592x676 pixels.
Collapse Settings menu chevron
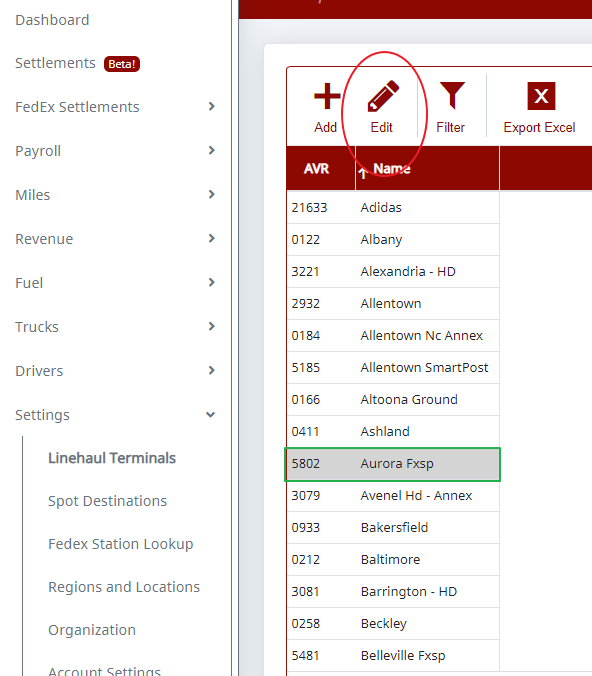click(x=210, y=415)
